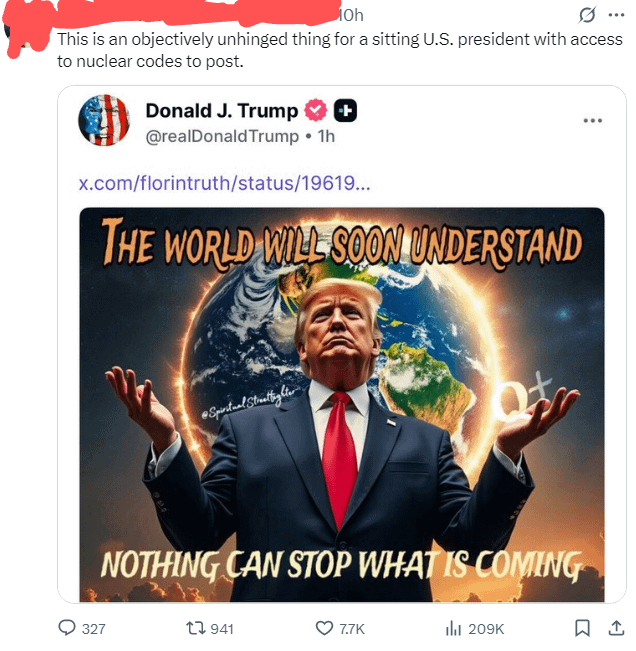Open the view analytics bar chart icon

pos(453,629)
